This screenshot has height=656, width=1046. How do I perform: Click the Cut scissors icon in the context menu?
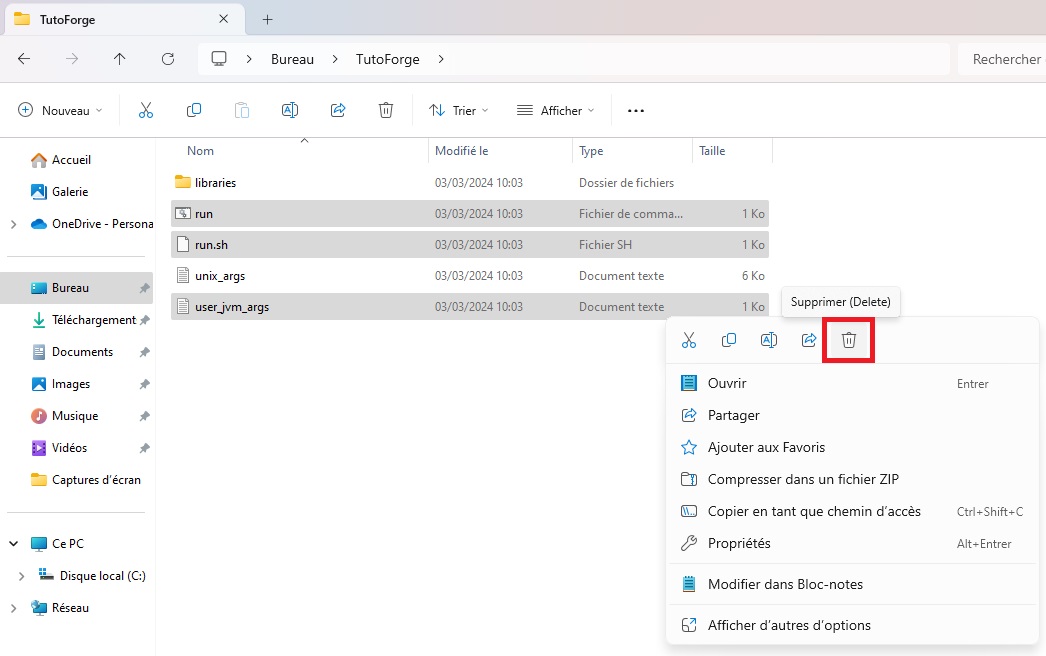click(x=688, y=340)
